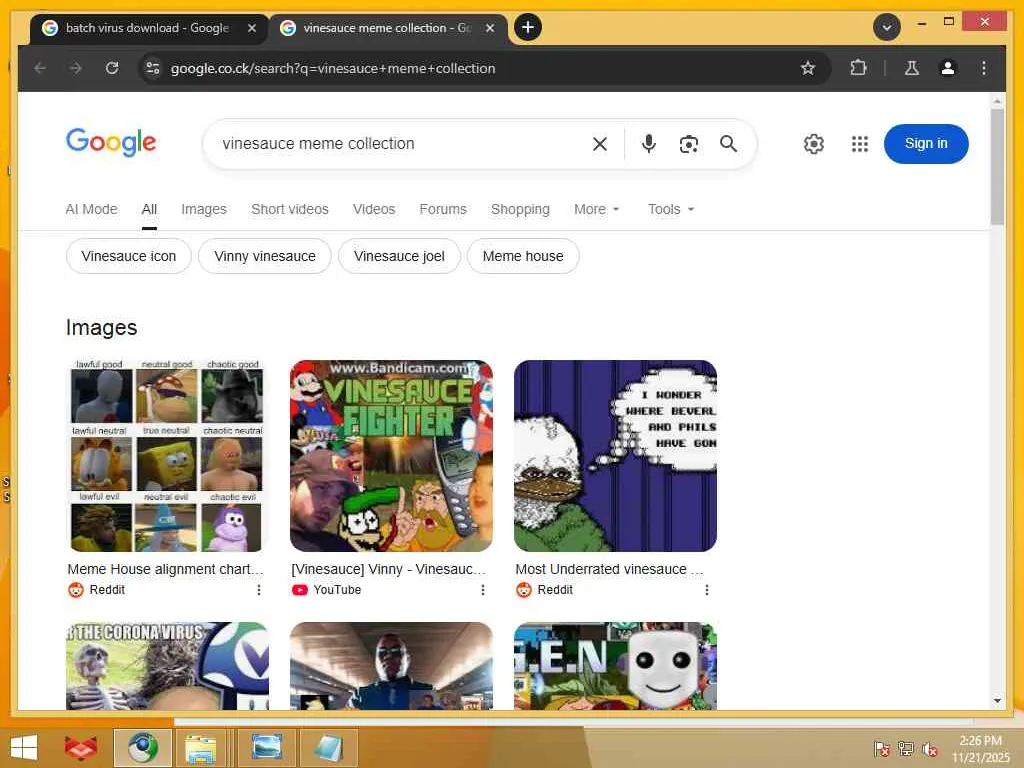Screen dimensions: 1024x768
Task: Switch to AI Mode results
Action: [91, 209]
